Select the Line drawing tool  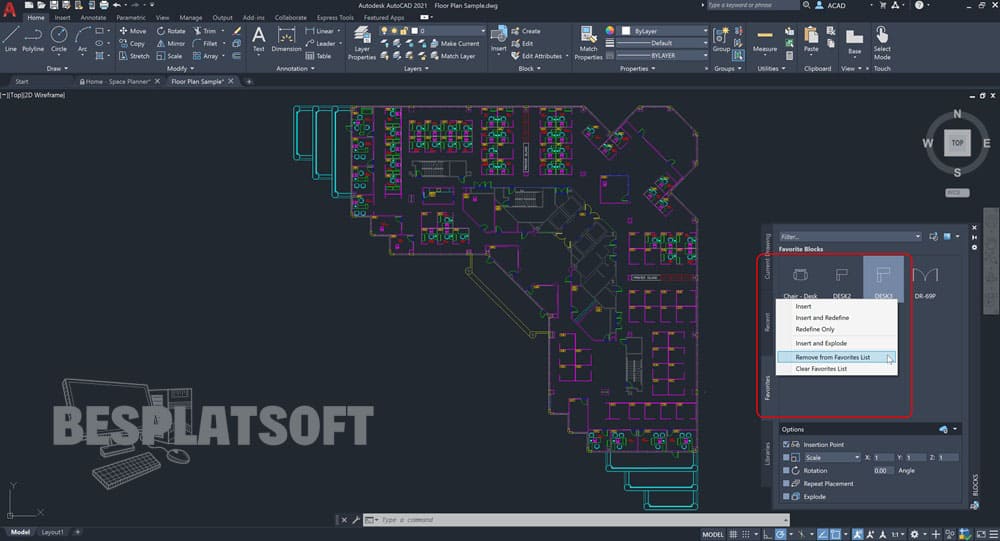[10, 38]
